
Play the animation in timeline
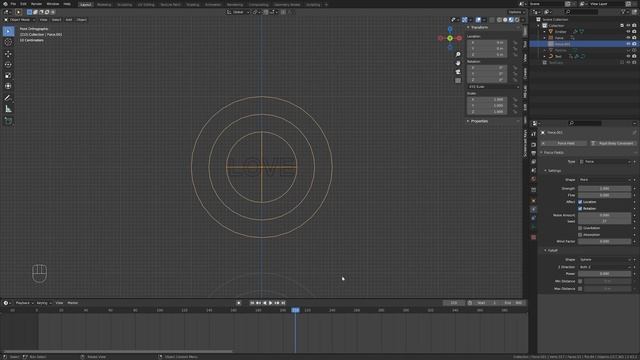(x=271, y=303)
